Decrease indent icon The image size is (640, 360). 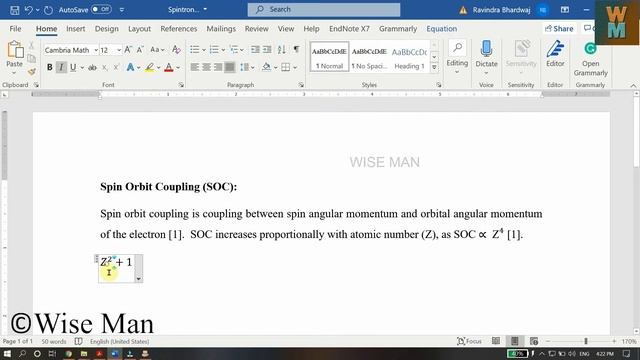255,50
